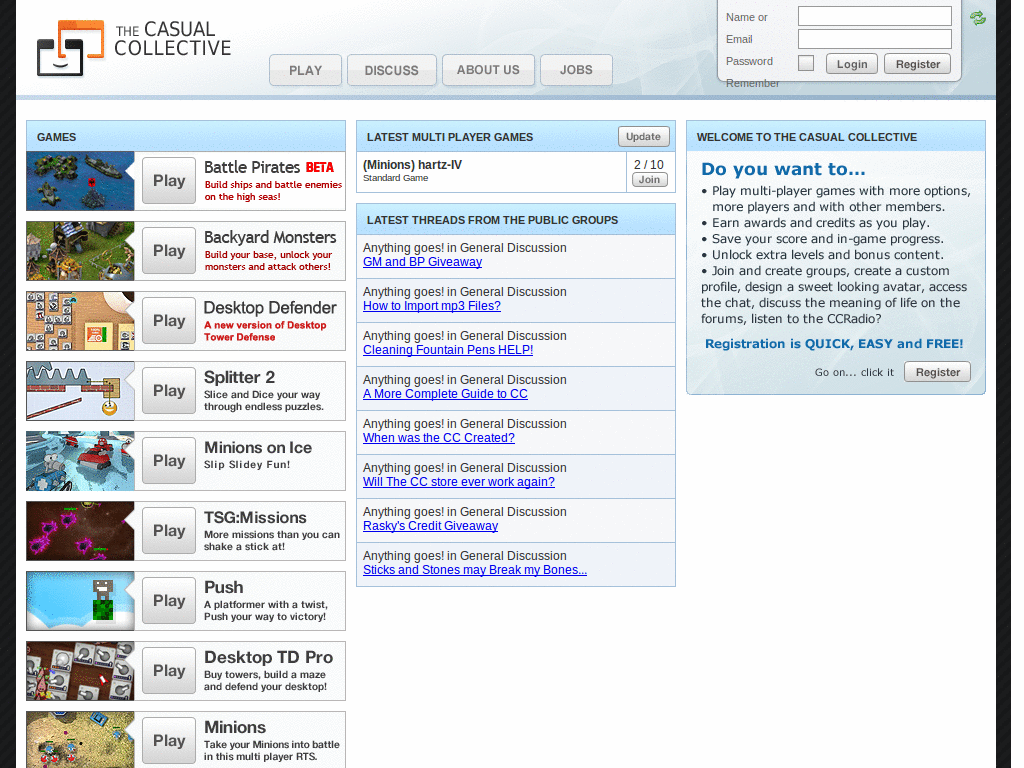The image size is (1024, 768).
Task: Focus the Password input field
Action: [874, 39]
